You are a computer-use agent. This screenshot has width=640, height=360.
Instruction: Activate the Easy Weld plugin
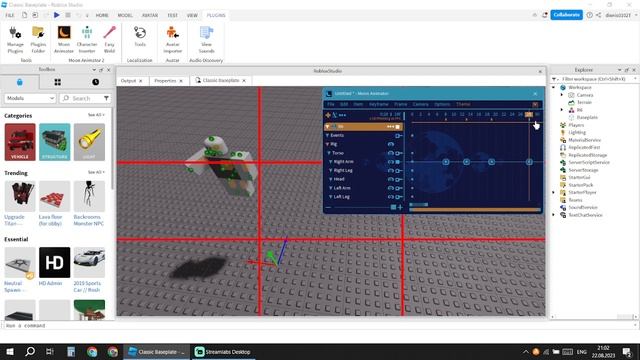coord(109,40)
